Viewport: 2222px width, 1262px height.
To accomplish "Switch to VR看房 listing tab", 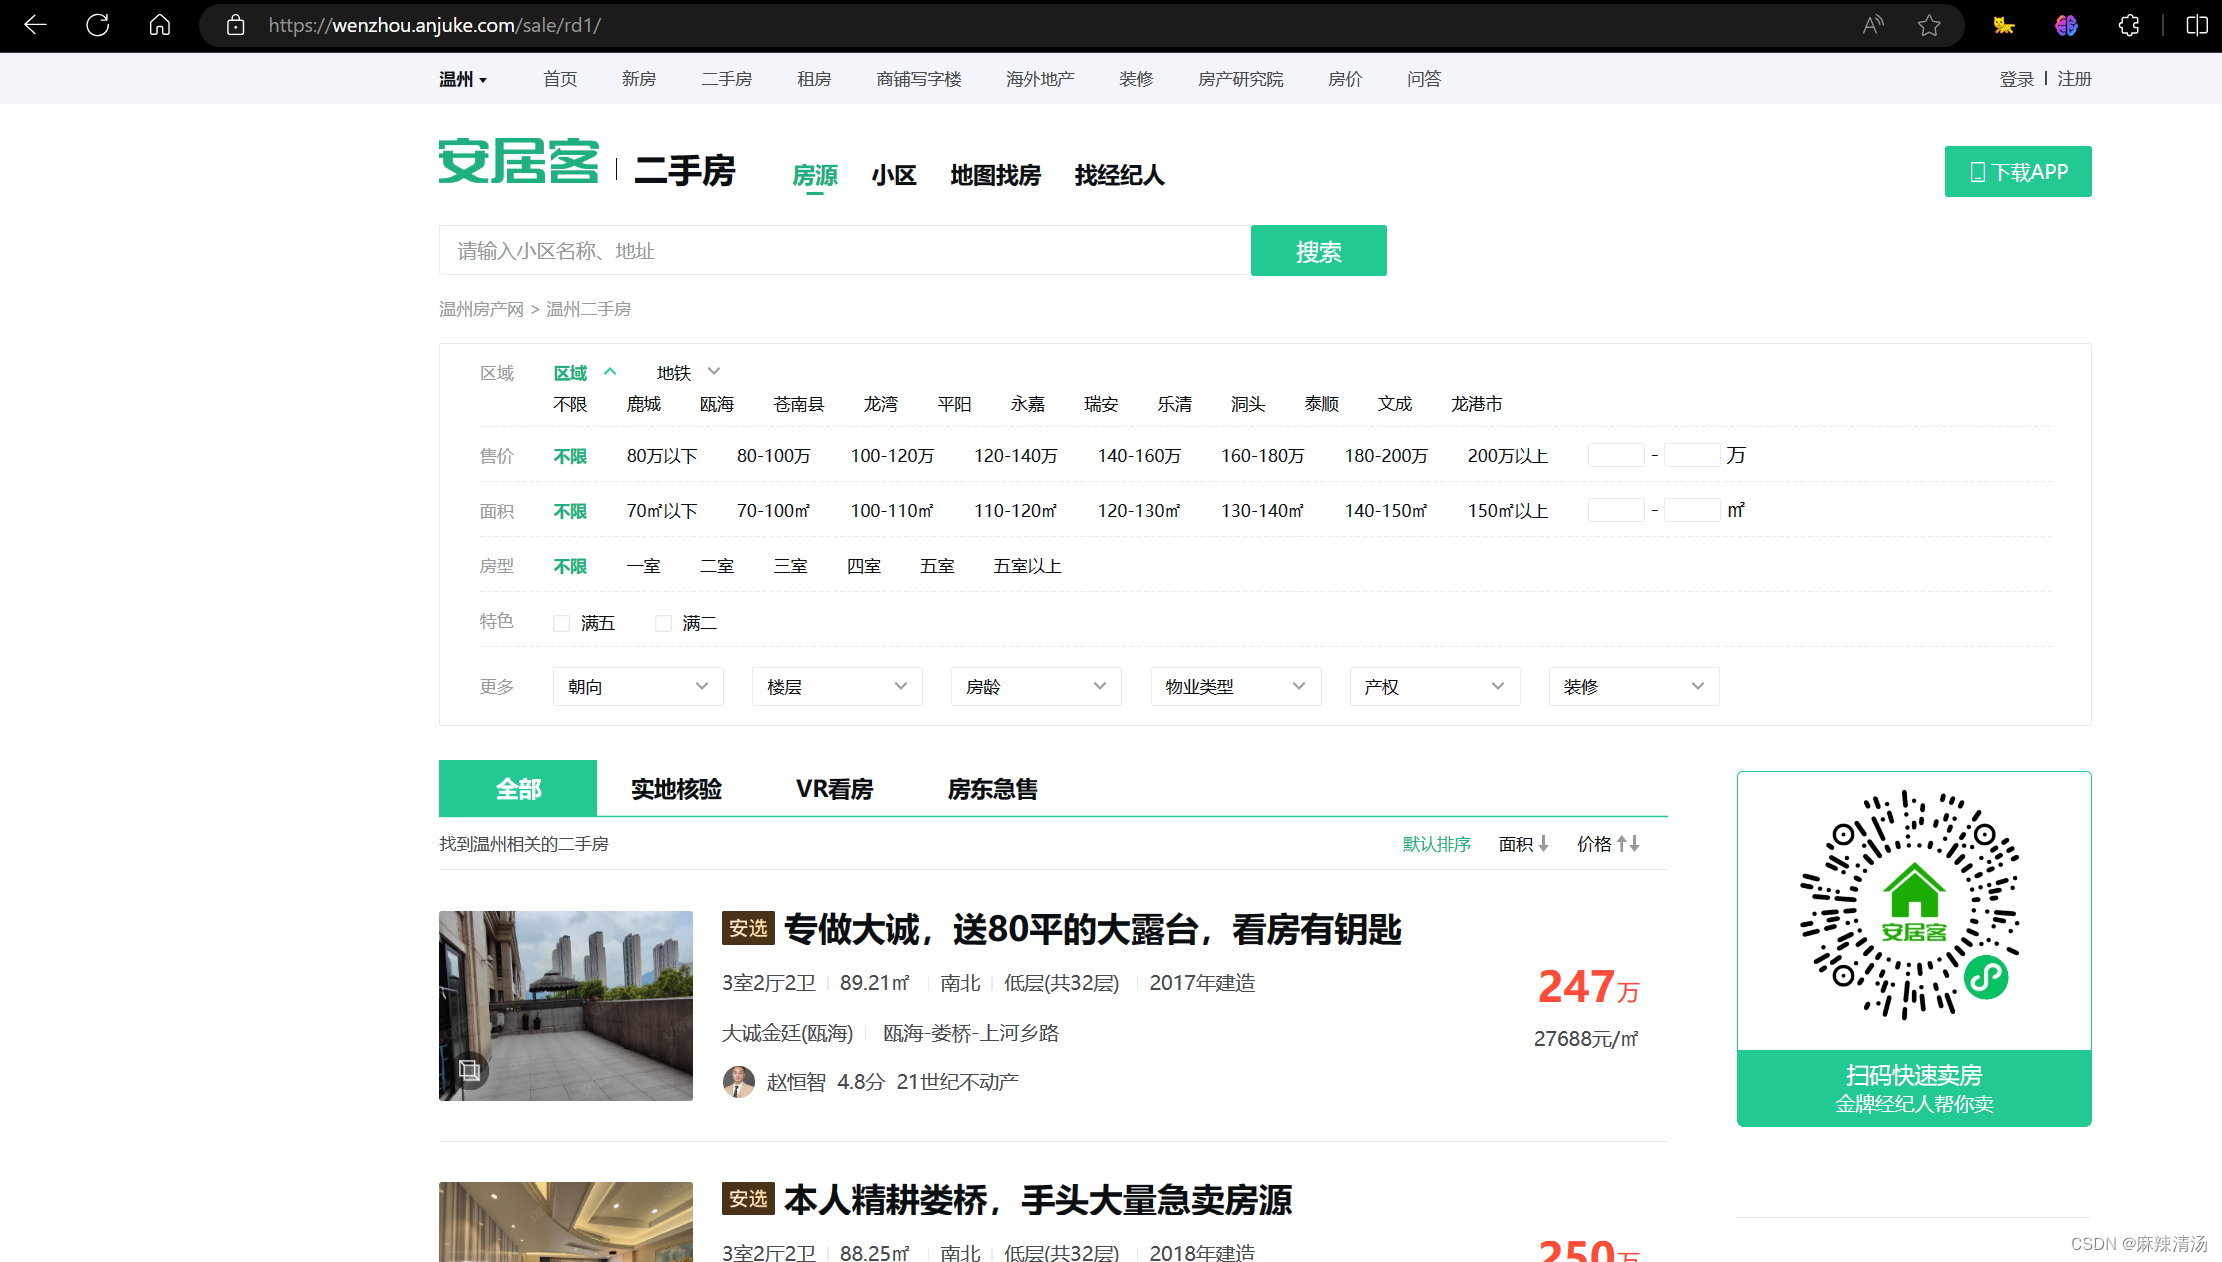I will click(x=835, y=789).
